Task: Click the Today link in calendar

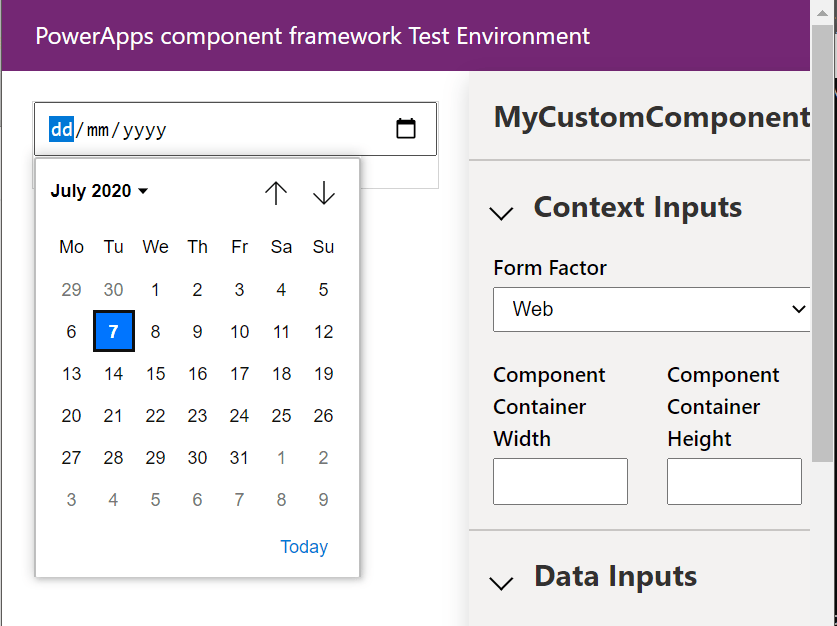Action: pos(304,546)
